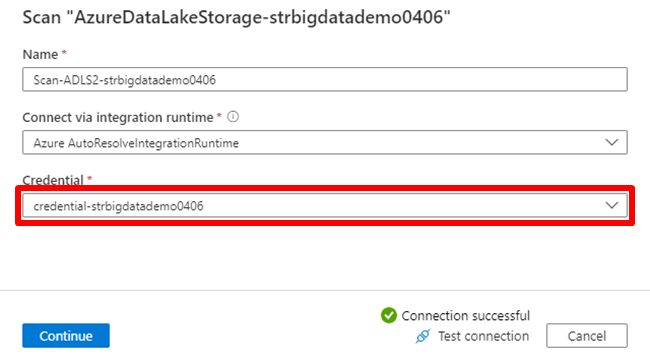Click the horizontal divider above Continue
The image size is (650, 363).
pos(325,290)
